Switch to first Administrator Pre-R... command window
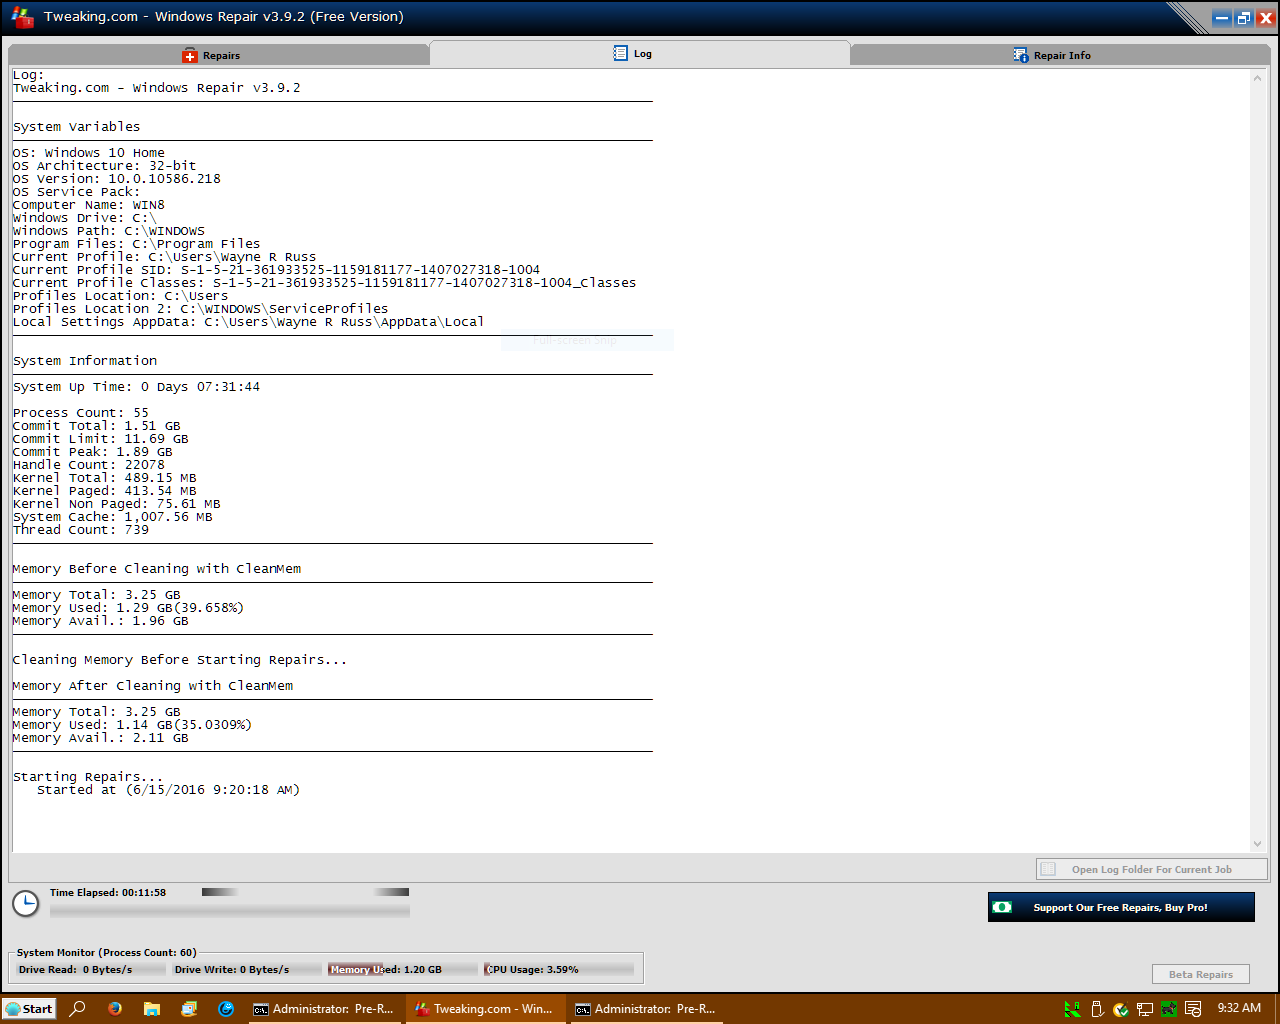1280x1024 pixels. (x=323, y=1009)
